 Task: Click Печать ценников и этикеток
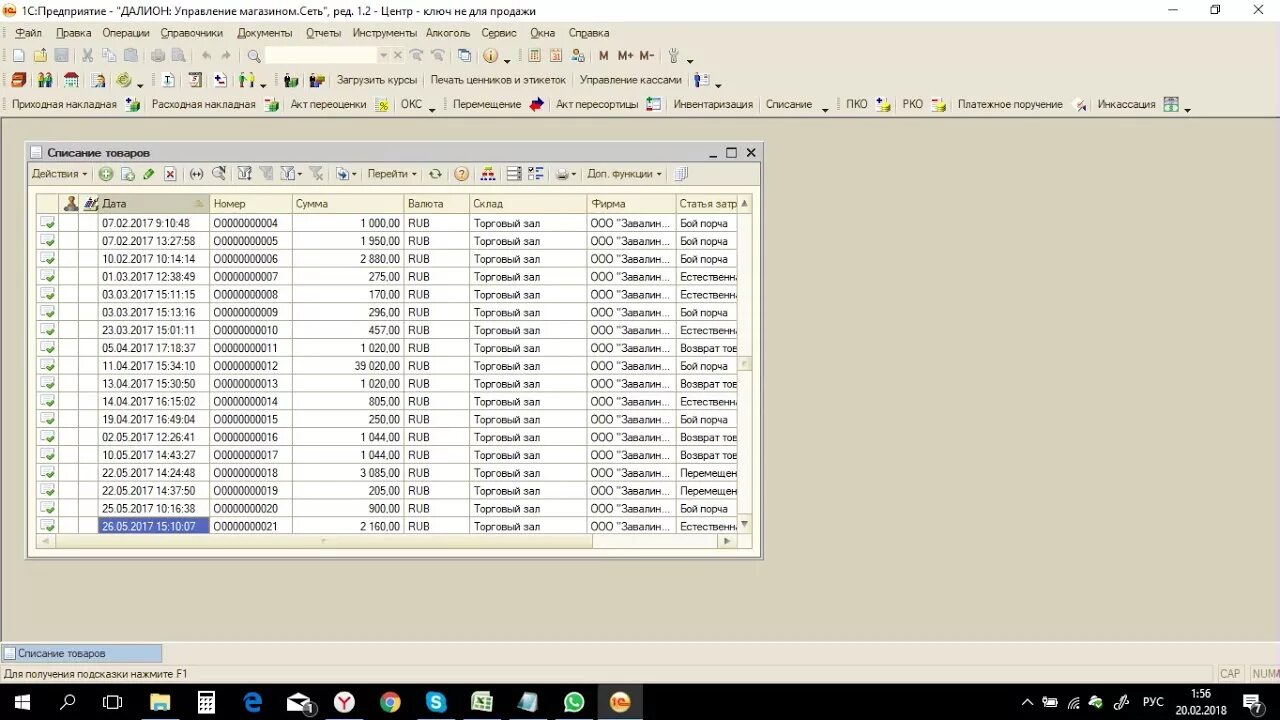498,80
